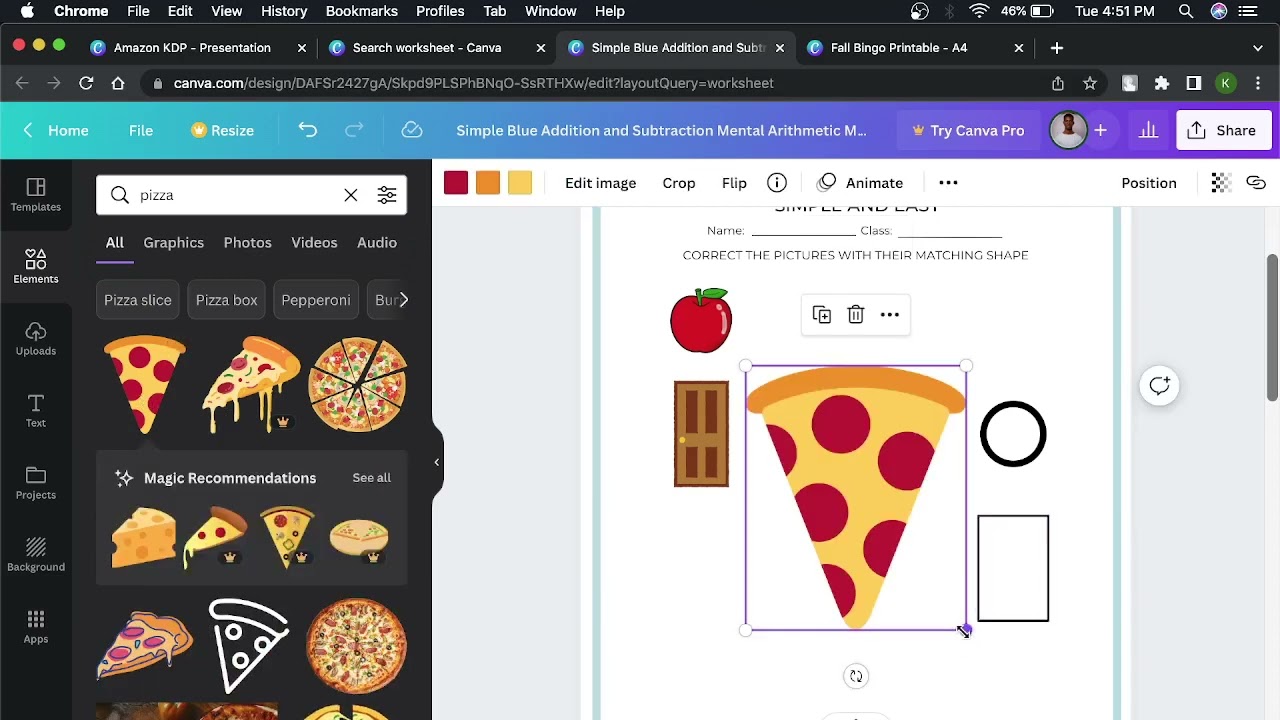Viewport: 1280px width, 720px height.
Task: Switch to the Videos tab
Action: [314, 242]
